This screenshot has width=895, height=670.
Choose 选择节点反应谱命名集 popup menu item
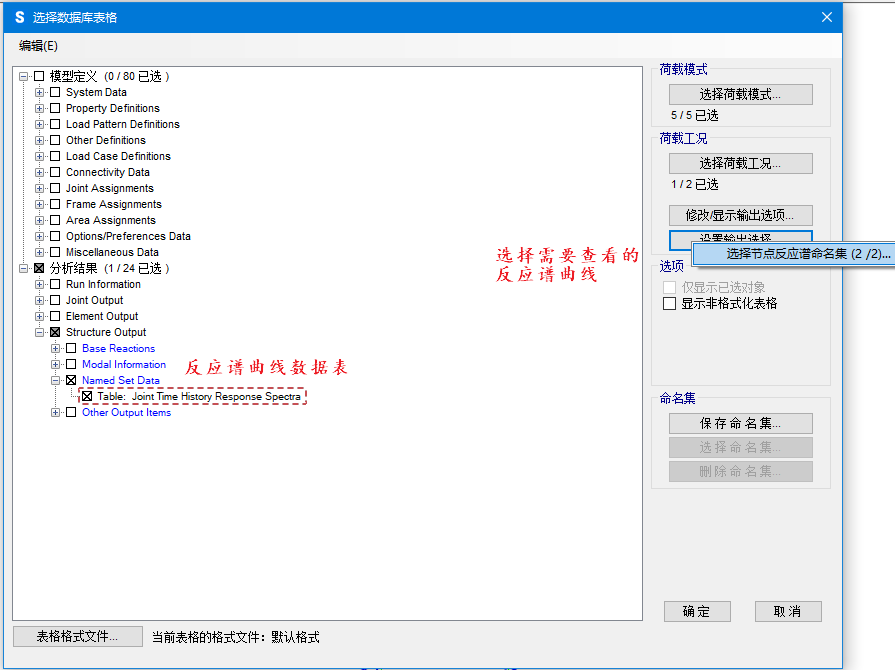pyautogui.click(x=808, y=254)
